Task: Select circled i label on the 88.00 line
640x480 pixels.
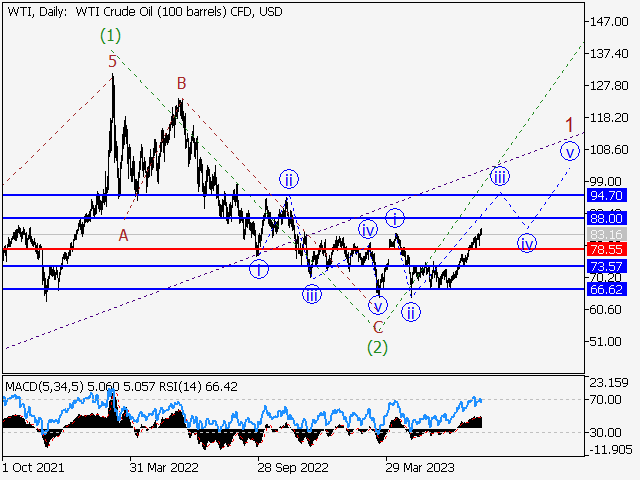Action: [395, 218]
